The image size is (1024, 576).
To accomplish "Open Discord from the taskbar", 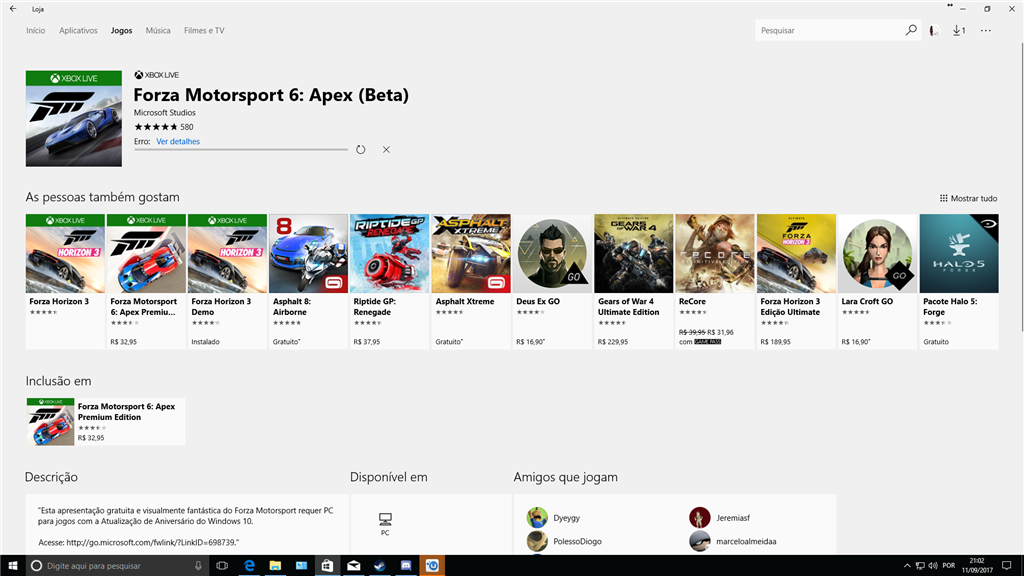I will coord(406,566).
